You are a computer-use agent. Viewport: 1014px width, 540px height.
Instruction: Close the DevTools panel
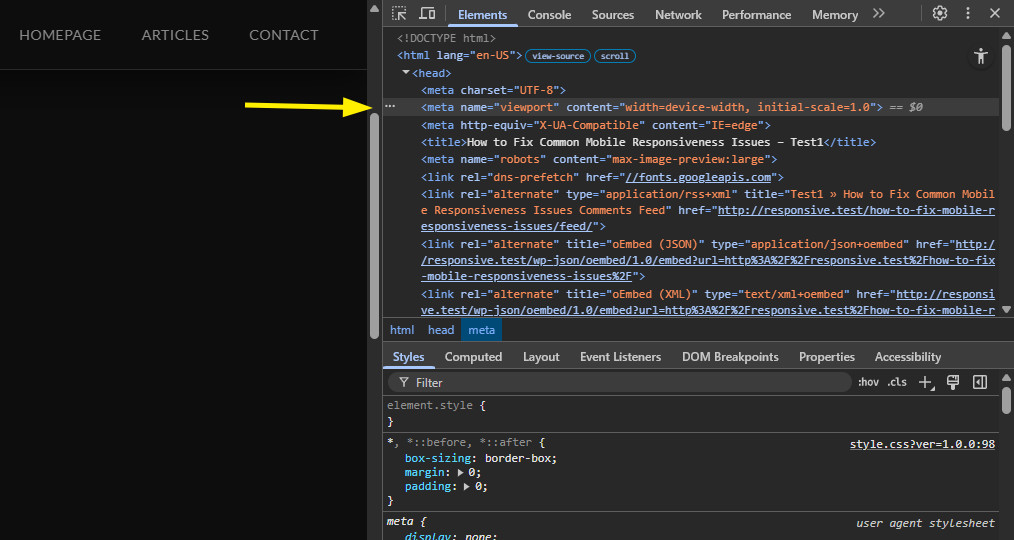[x=995, y=14]
